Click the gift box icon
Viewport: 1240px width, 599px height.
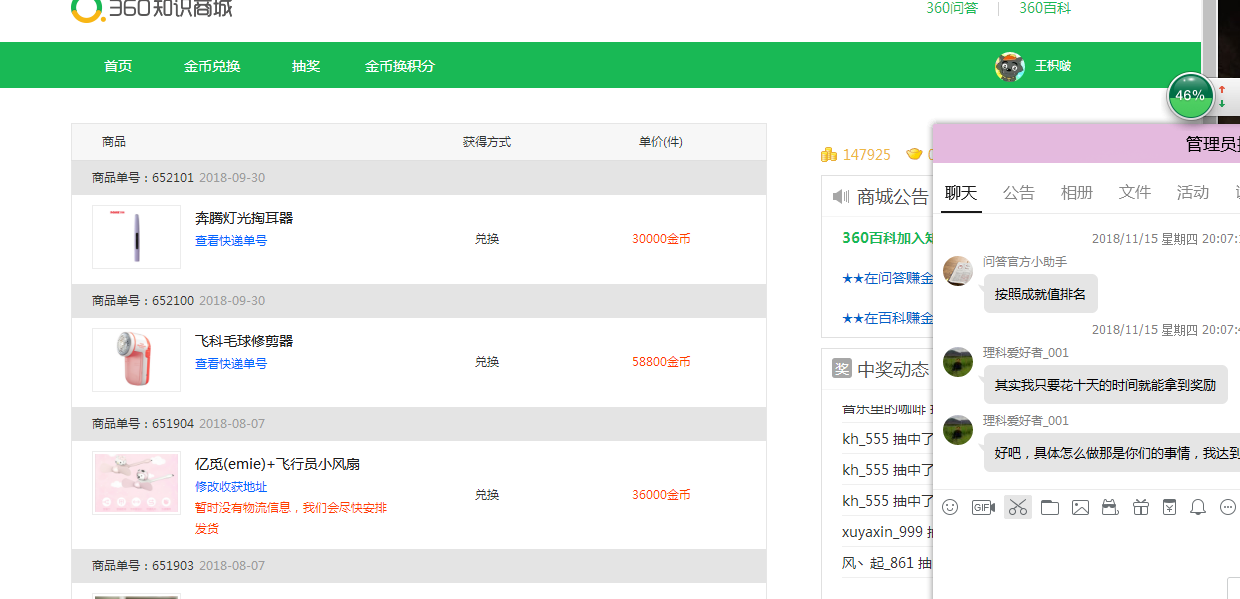point(1141,507)
